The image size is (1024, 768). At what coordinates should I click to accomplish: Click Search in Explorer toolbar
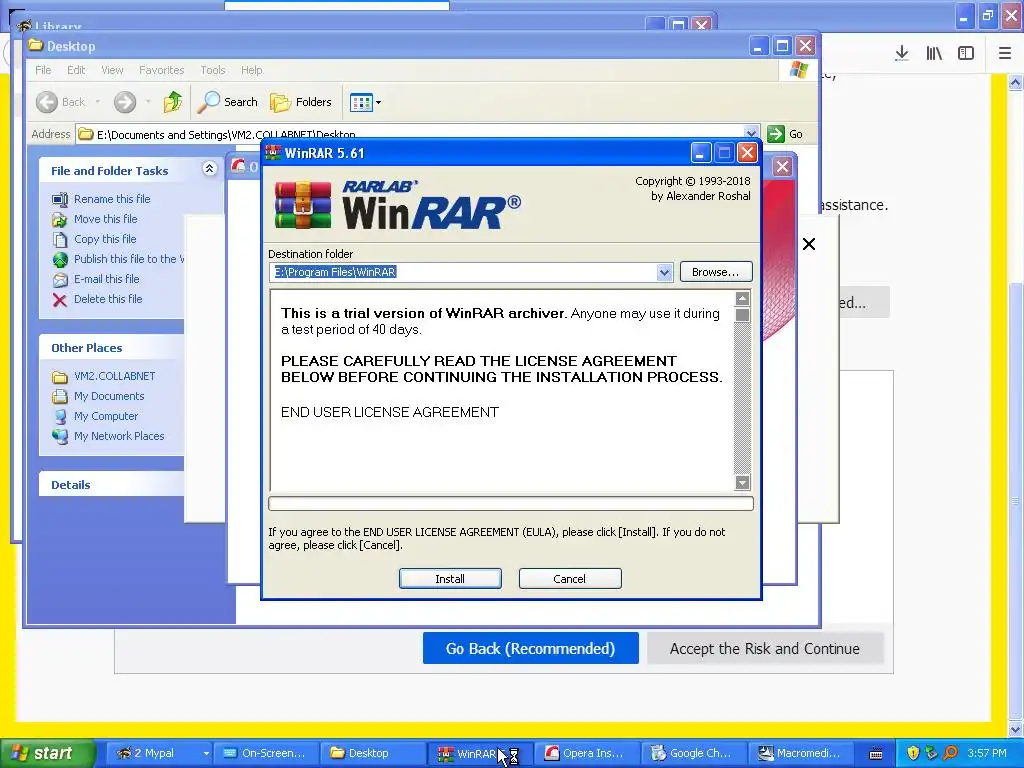click(x=227, y=102)
